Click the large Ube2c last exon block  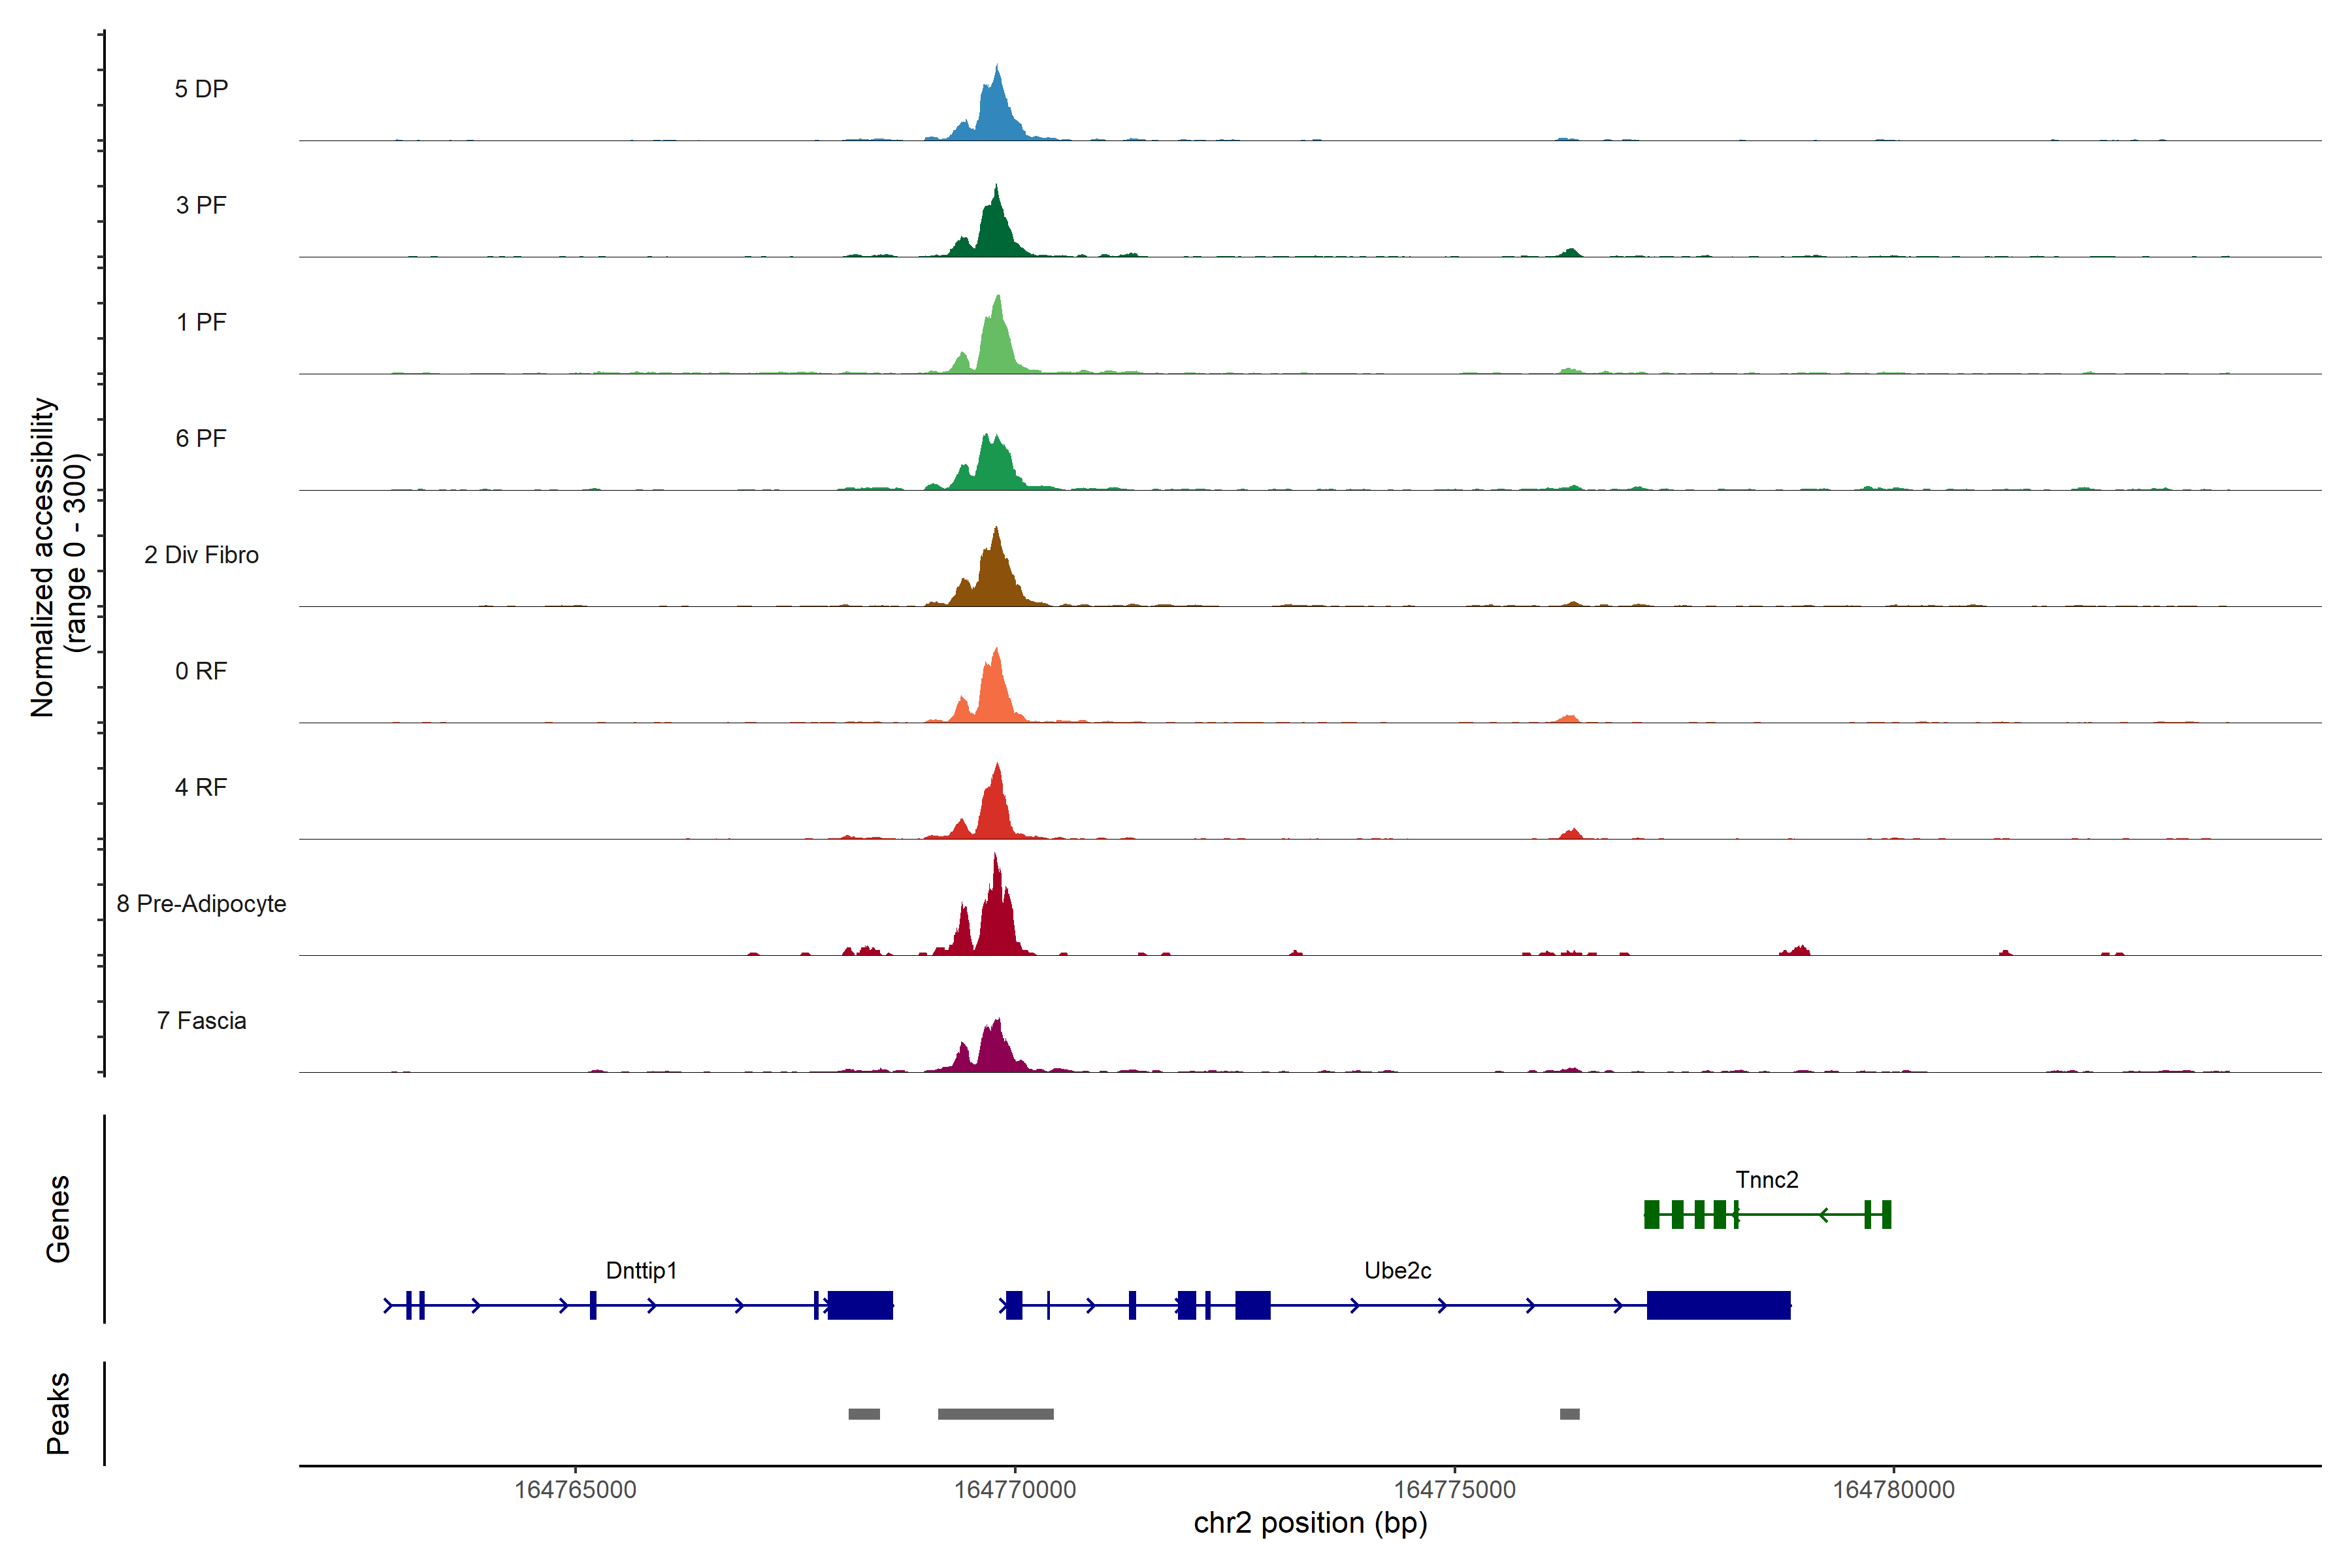[1718, 1305]
